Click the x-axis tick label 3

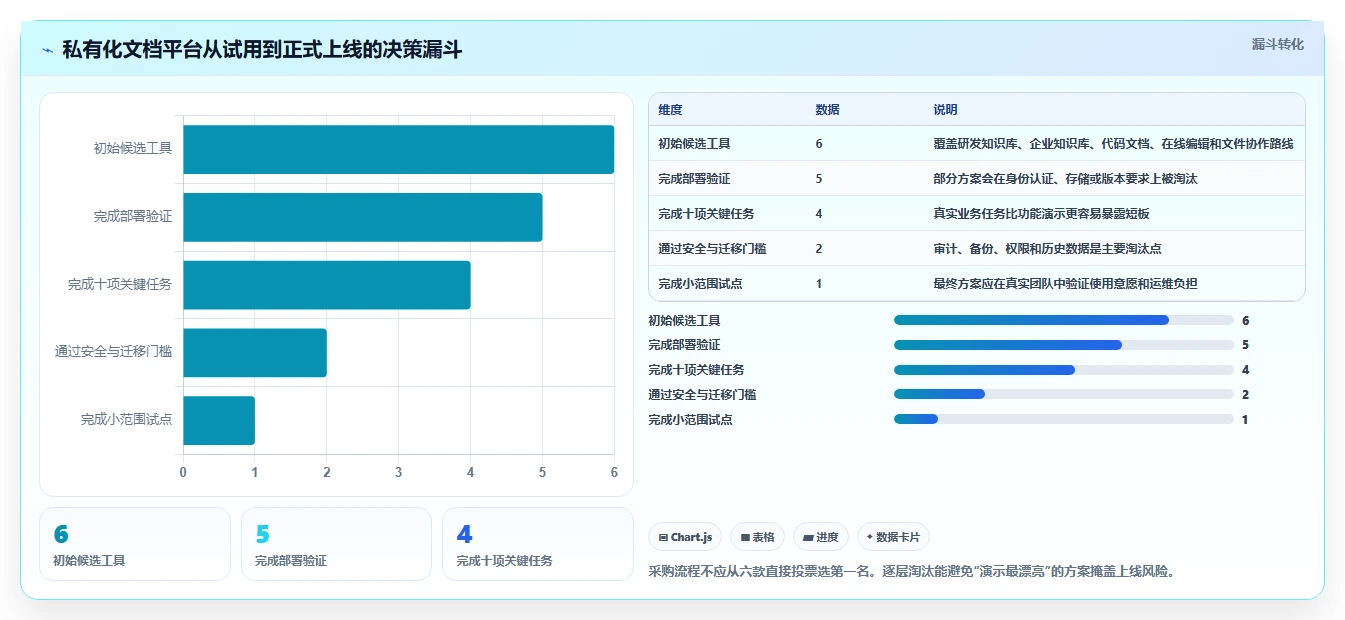tap(399, 472)
